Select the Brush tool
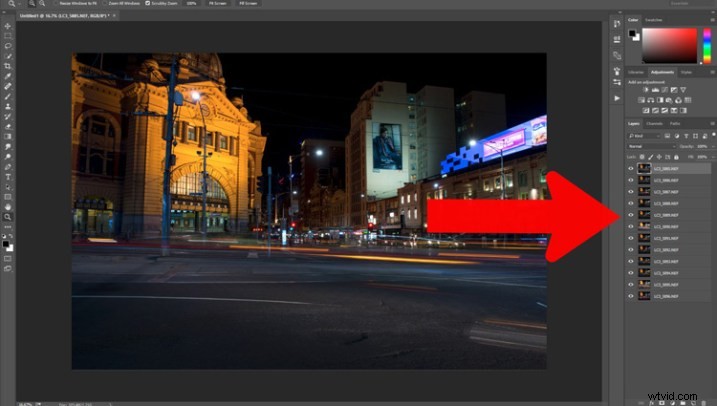Viewport: 717px width, 406px height. tap(8, 96)
